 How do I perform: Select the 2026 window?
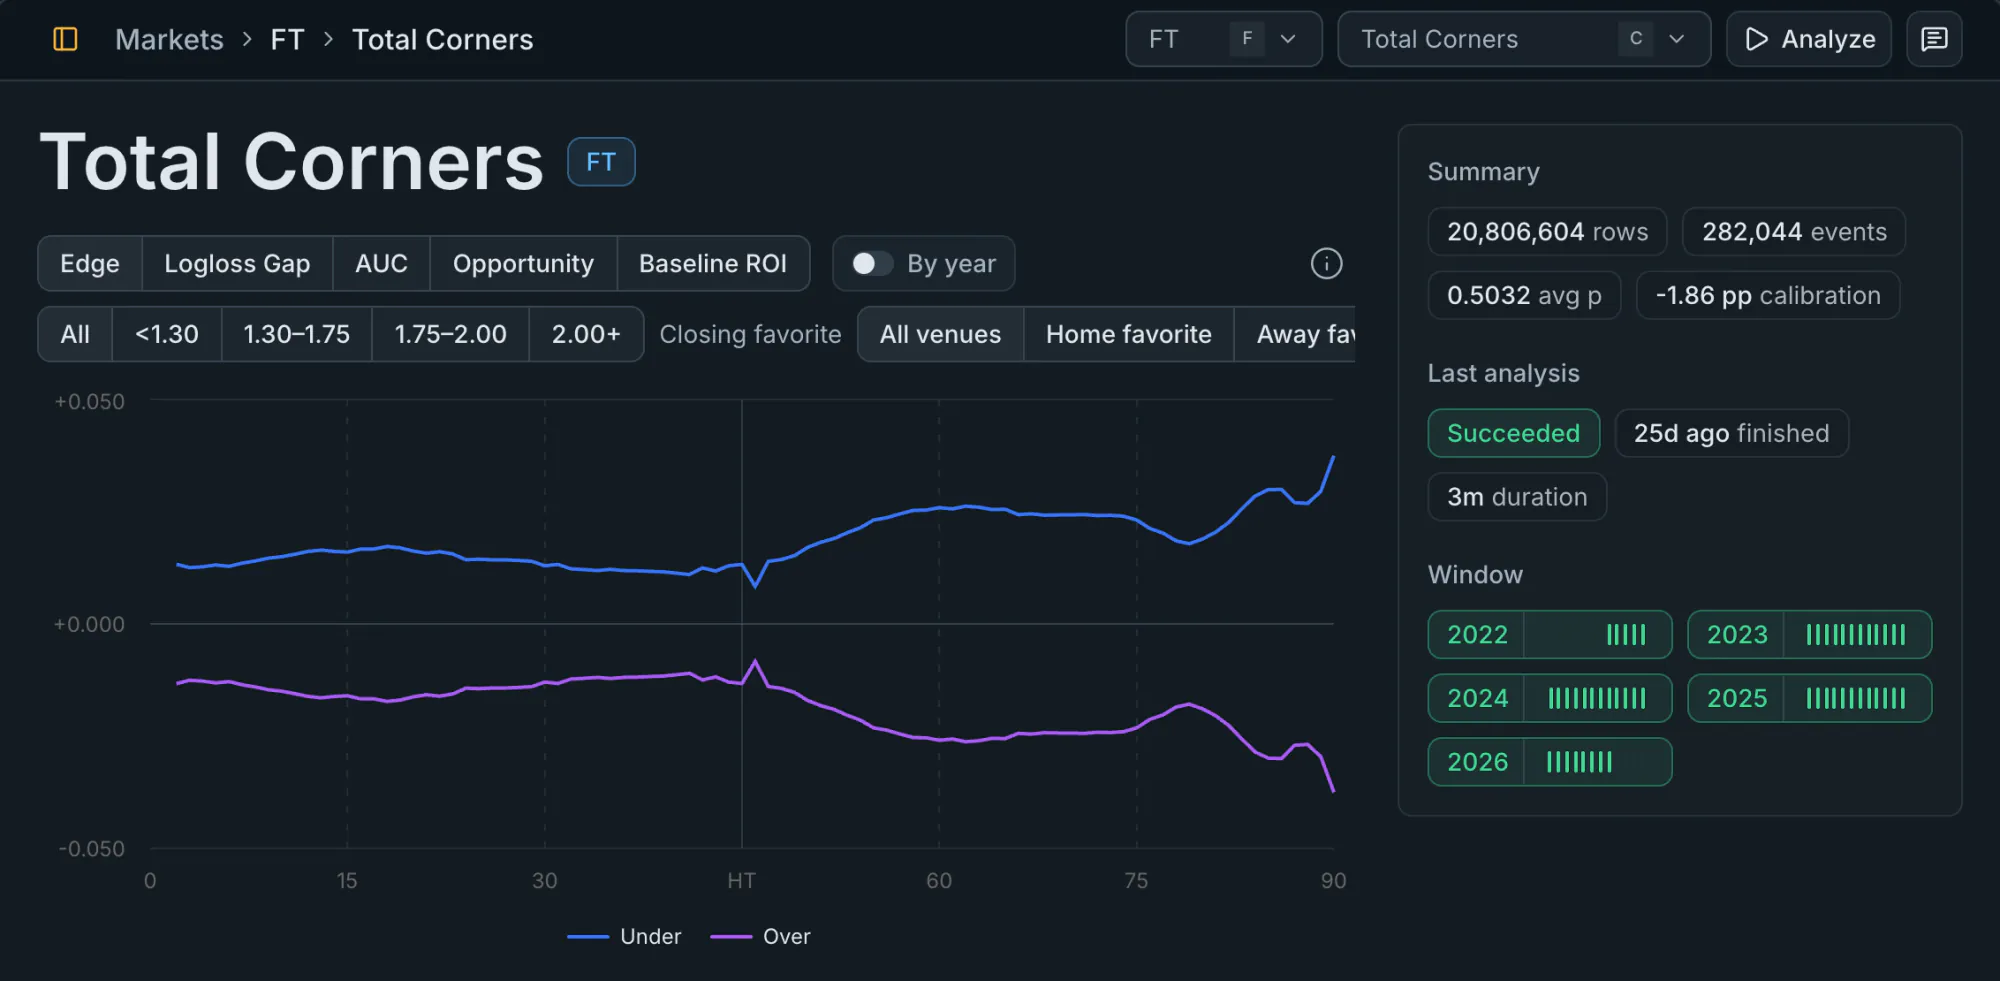coord(1550,762)
